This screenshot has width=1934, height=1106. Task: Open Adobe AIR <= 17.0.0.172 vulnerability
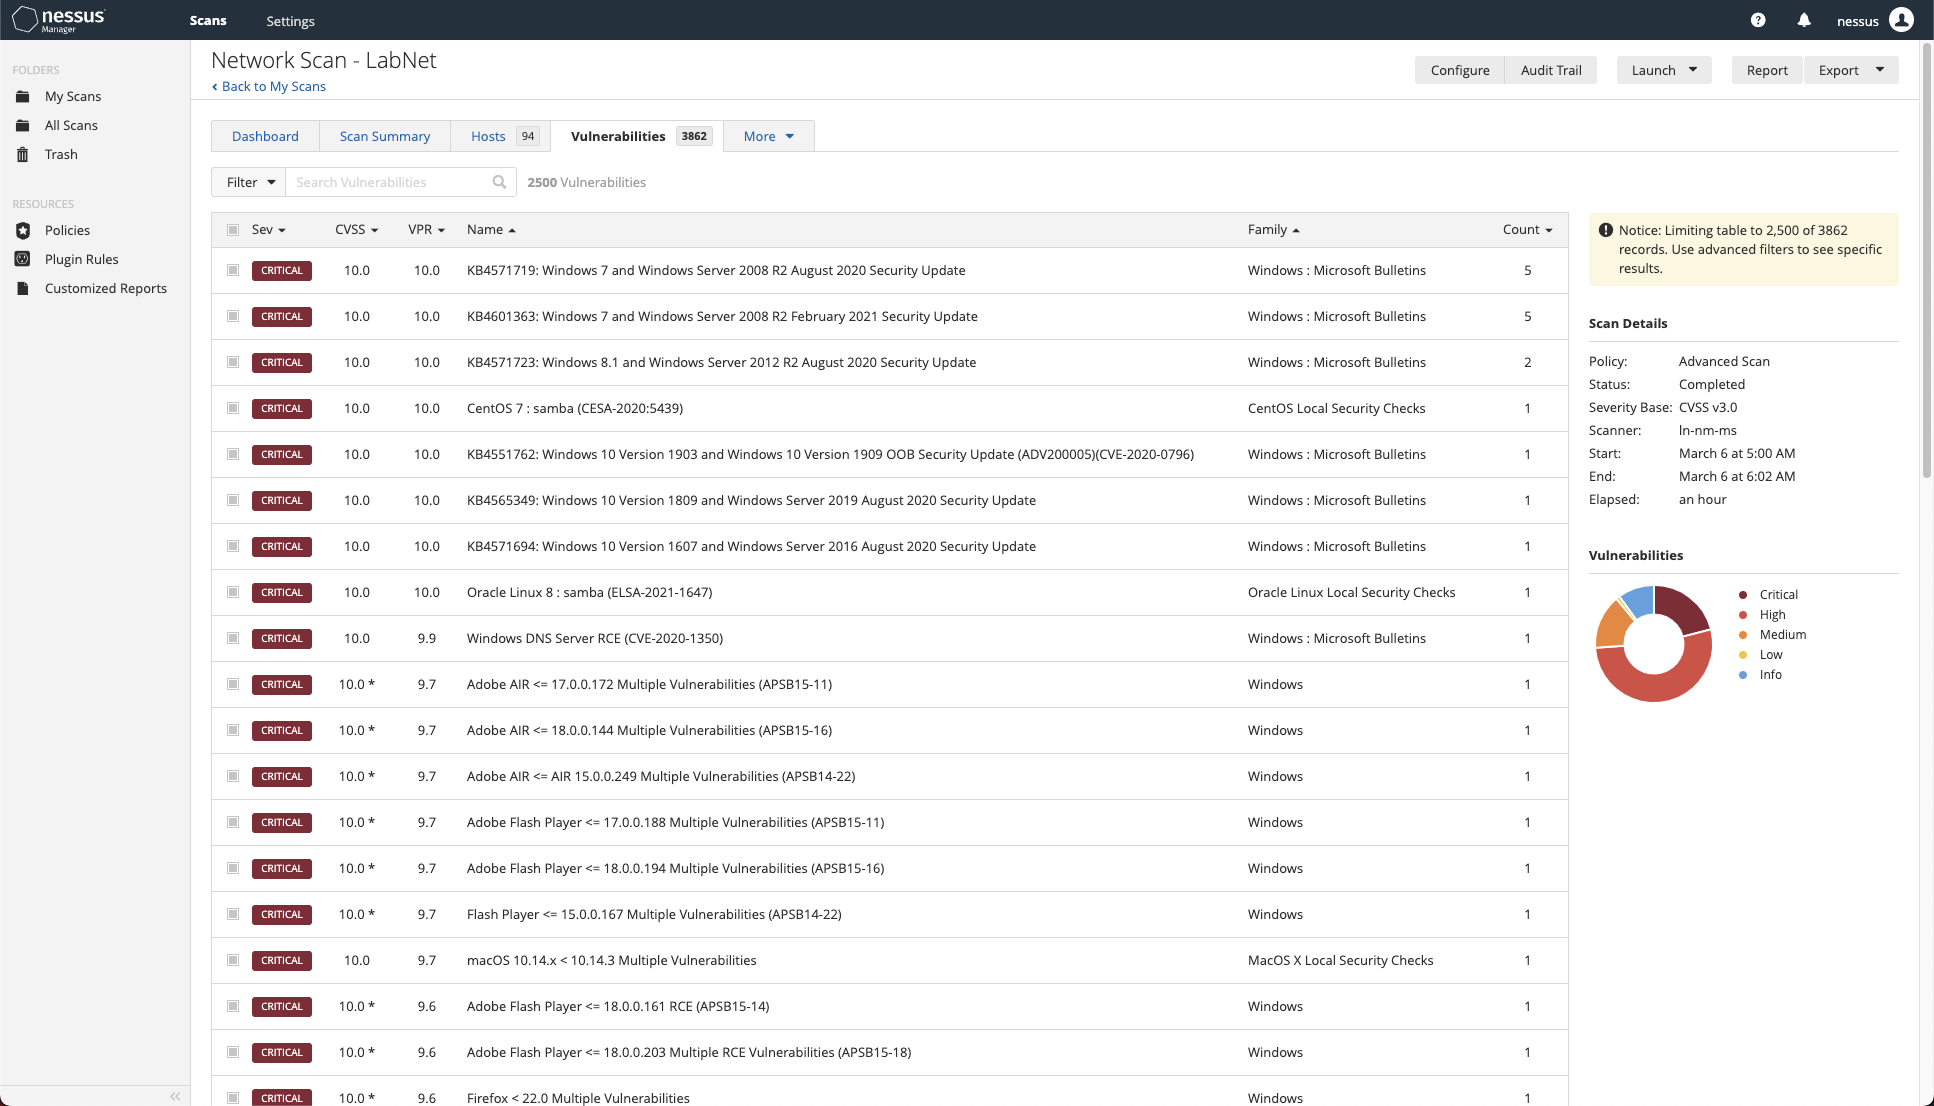tap(649, 684)
